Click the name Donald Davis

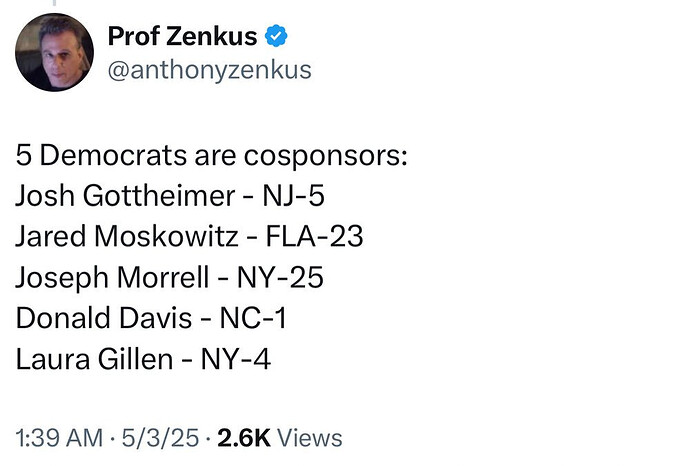104,318
